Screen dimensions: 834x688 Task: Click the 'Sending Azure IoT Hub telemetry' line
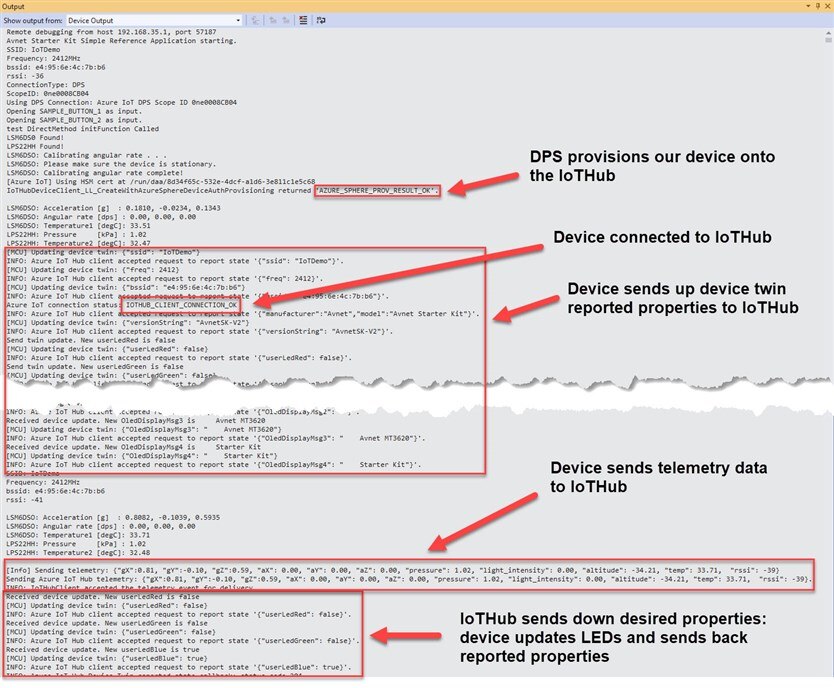point(409,579)
